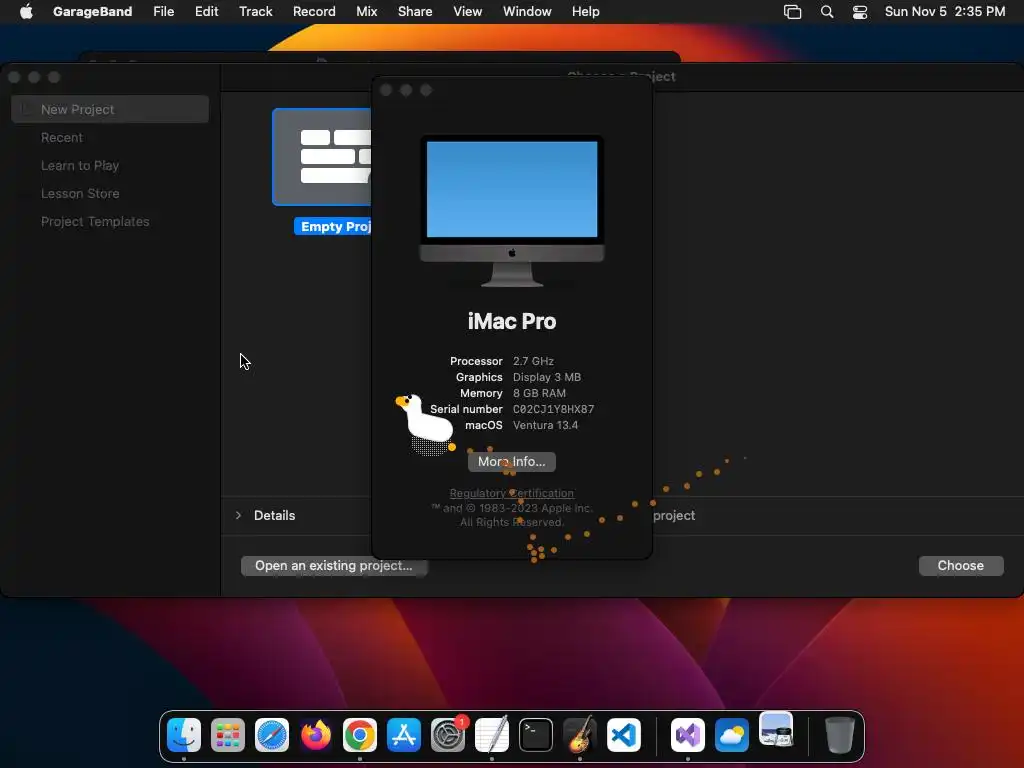Open the Record menu
The width and height of the screenshot is (1024, 768).
[314, 11]
